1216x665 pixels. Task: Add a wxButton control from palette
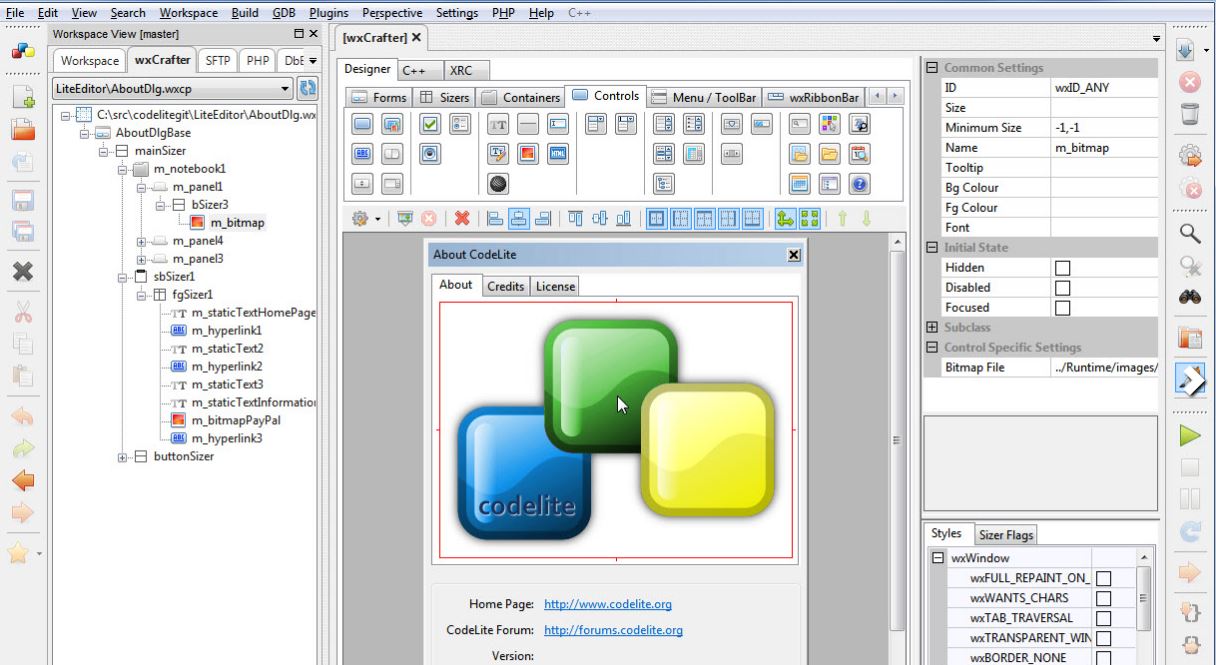pyautogui.click(x=363, y=125)
